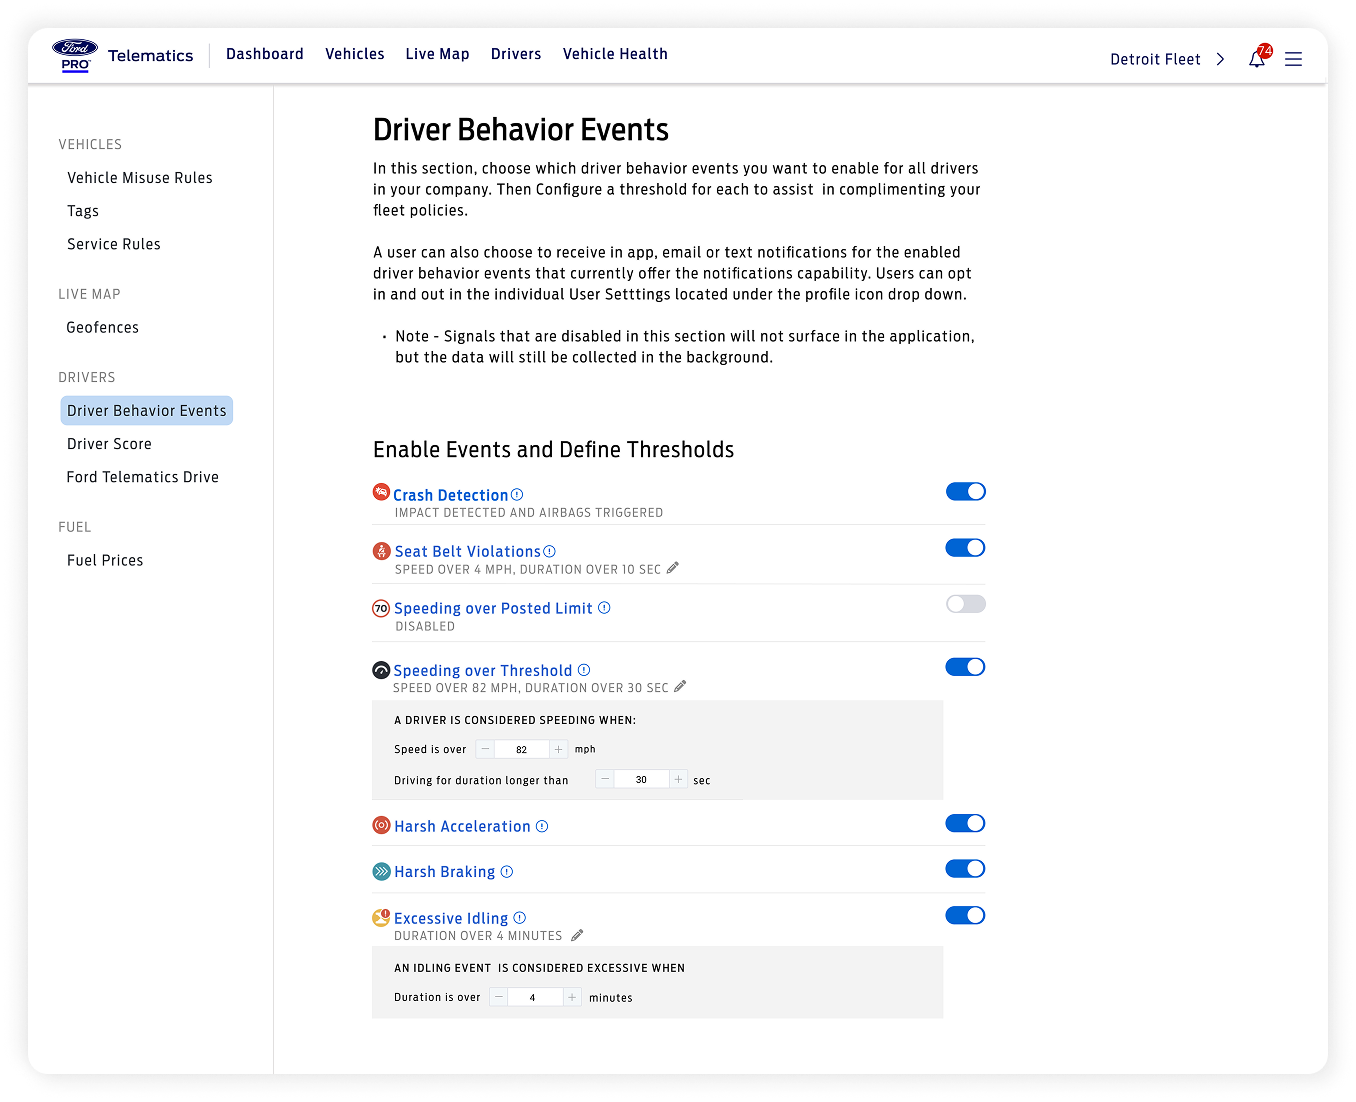Go to the Live Map tab

tap(437, 54)
